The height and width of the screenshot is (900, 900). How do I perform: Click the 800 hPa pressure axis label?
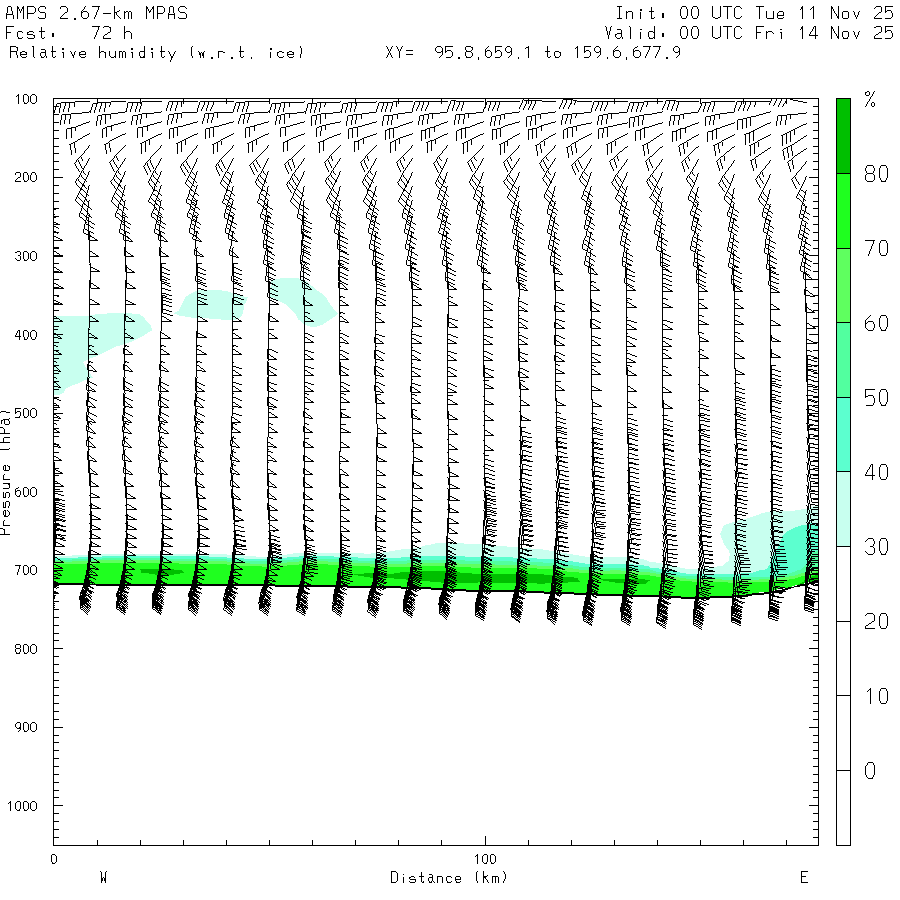pyautogui.click(x=26, y=649)
